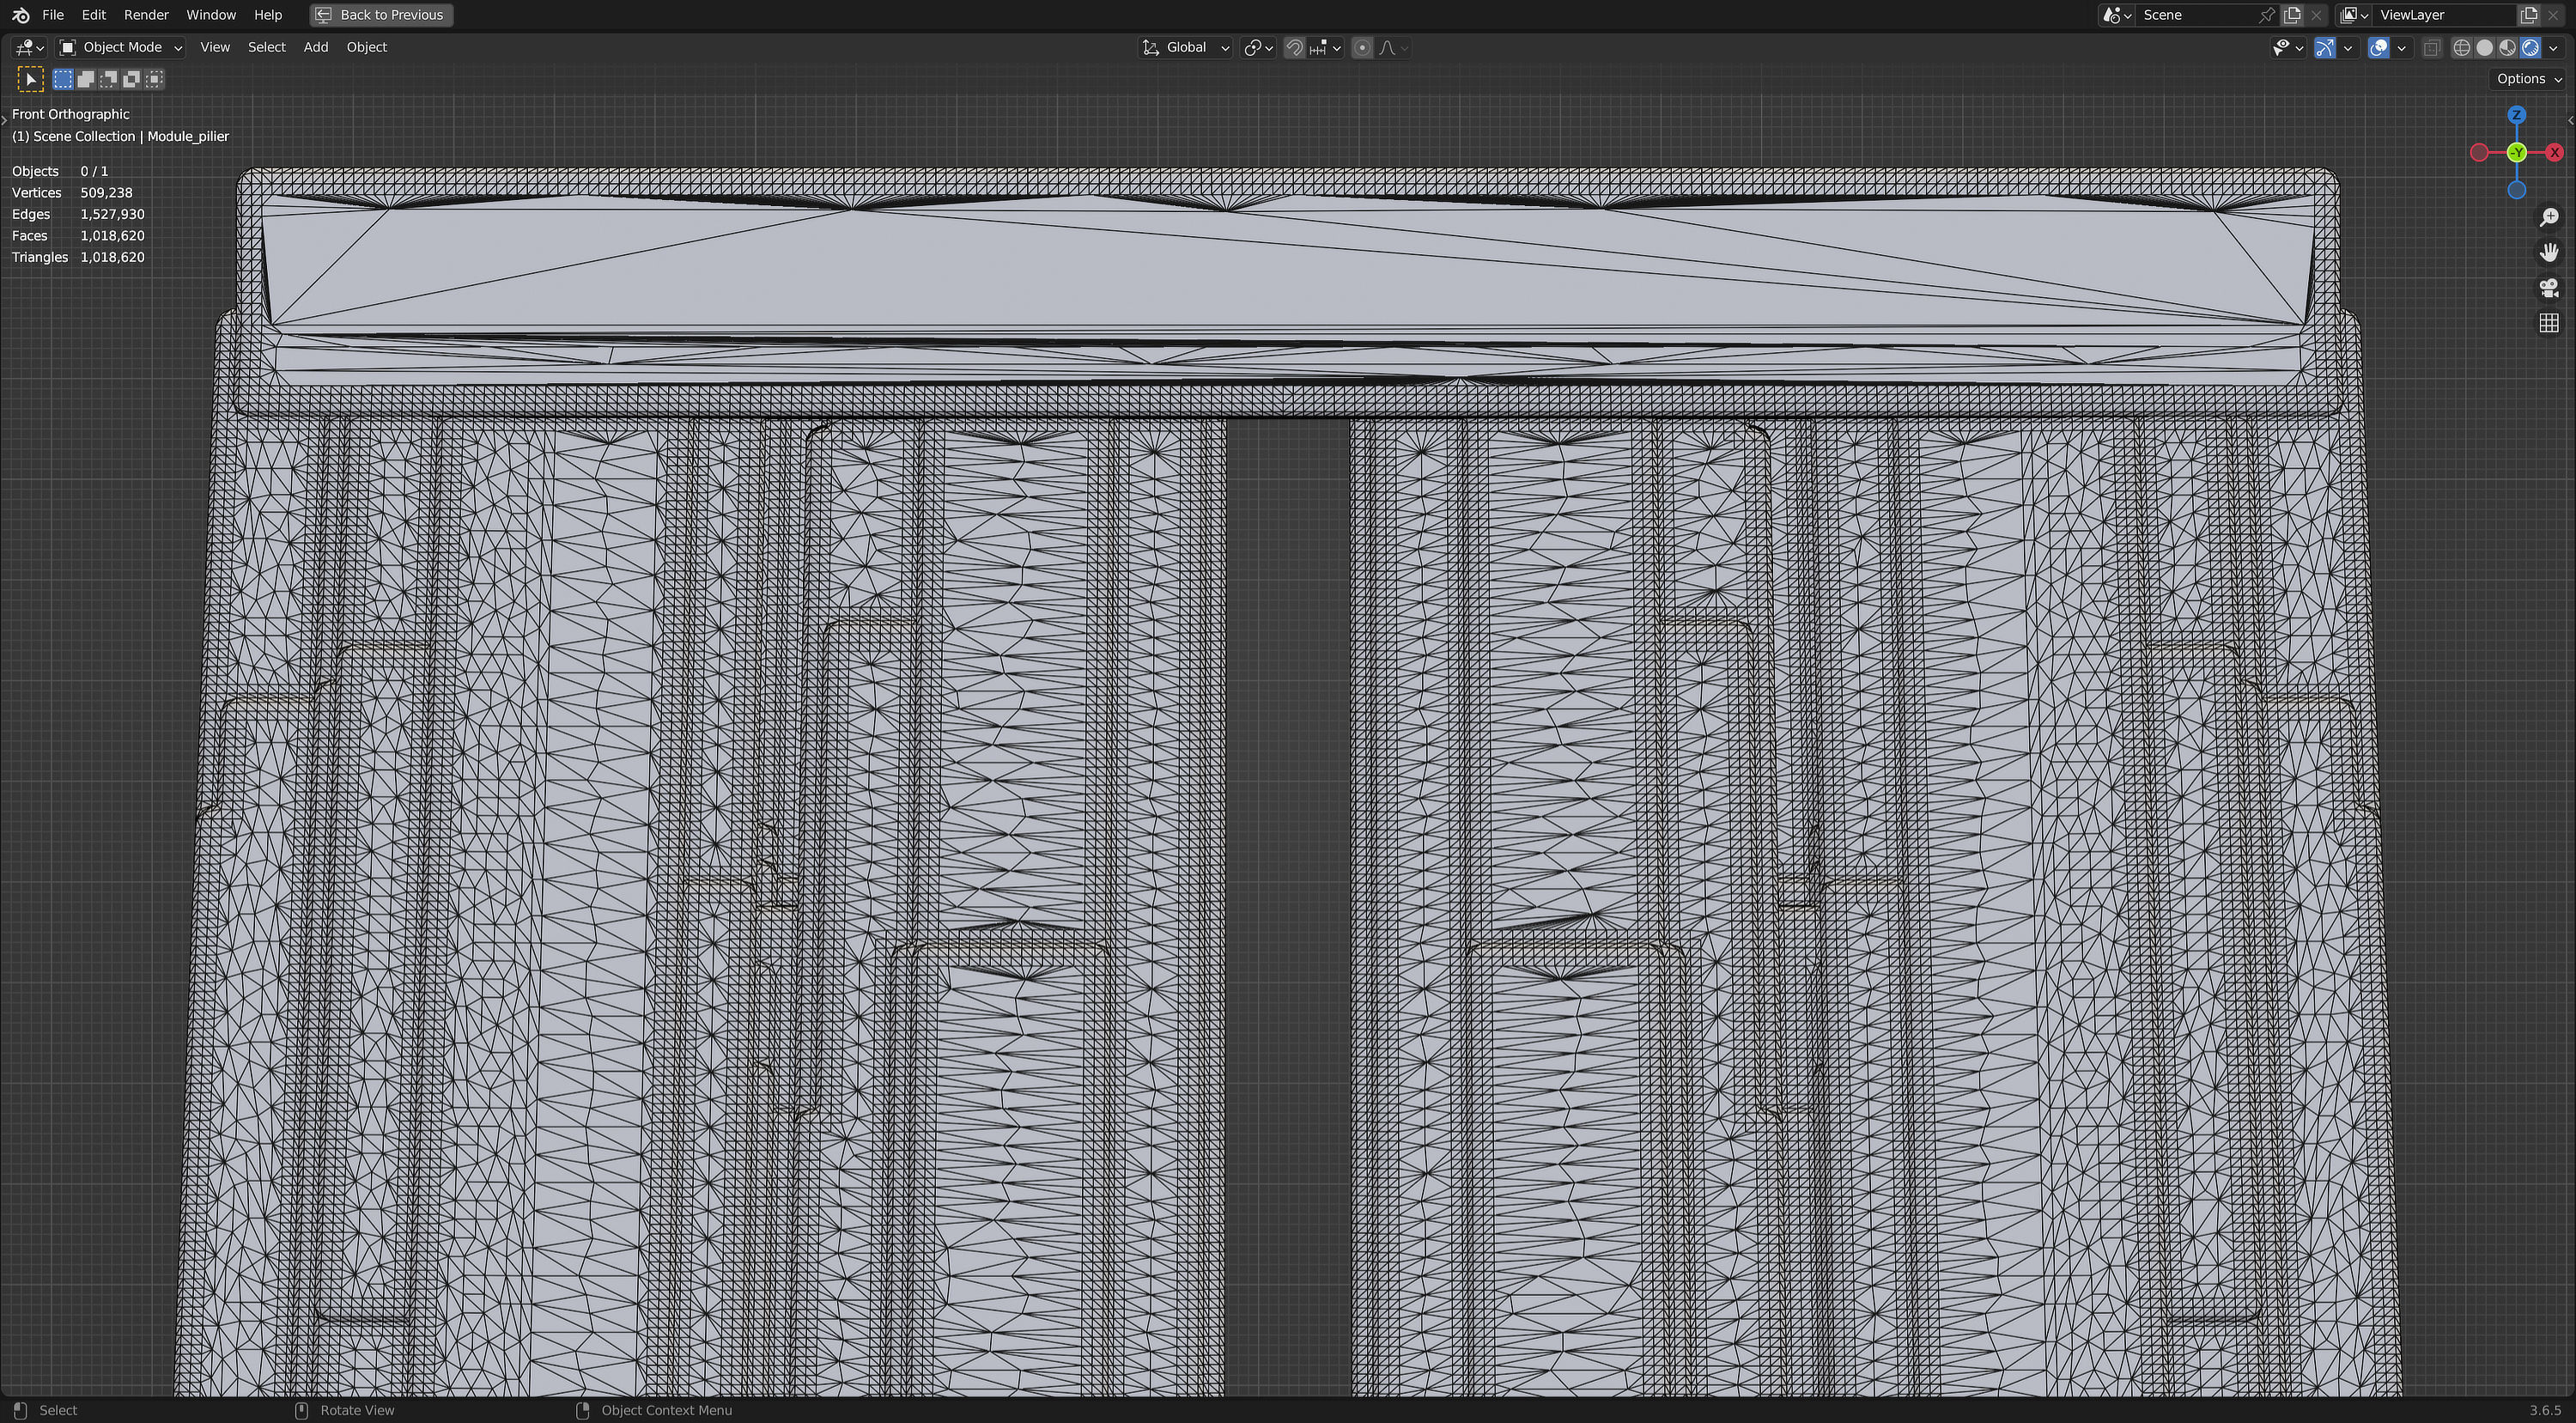Choose the Set New Selection mode

pos(63,79)
